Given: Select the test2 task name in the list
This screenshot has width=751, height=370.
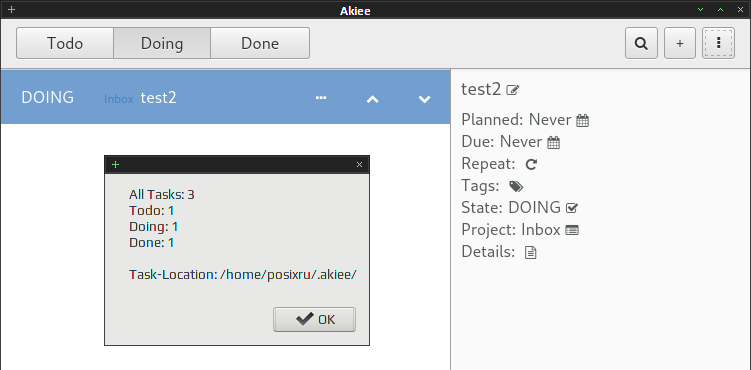Looking at the screenshot, I should click(159, 98).
